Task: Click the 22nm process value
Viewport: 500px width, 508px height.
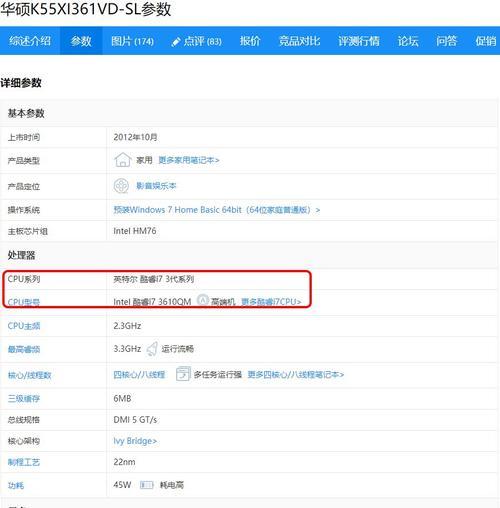Action: tap(124, 462)
